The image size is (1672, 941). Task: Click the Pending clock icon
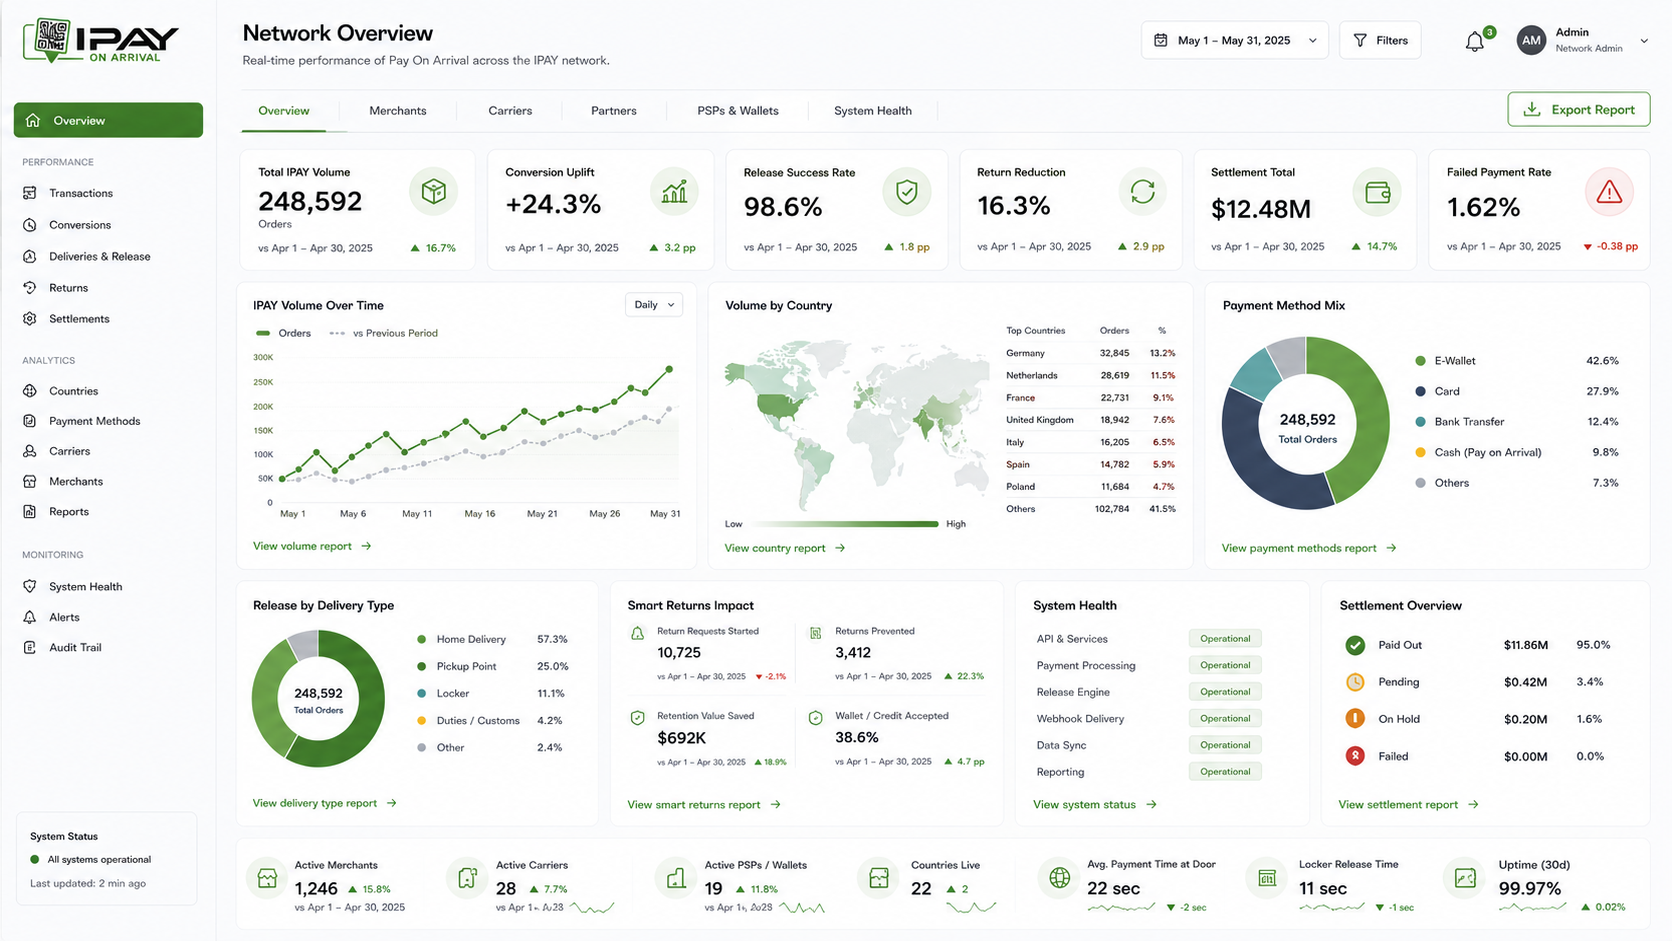[1355, 682]
